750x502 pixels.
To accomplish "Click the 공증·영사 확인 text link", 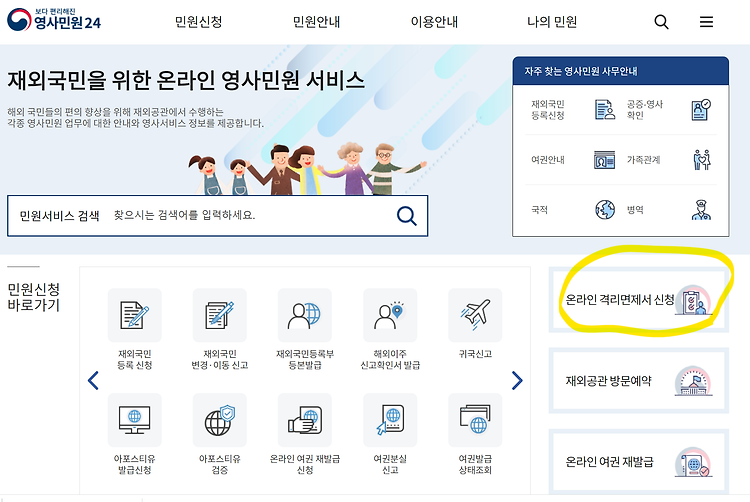I will point(645,109).
